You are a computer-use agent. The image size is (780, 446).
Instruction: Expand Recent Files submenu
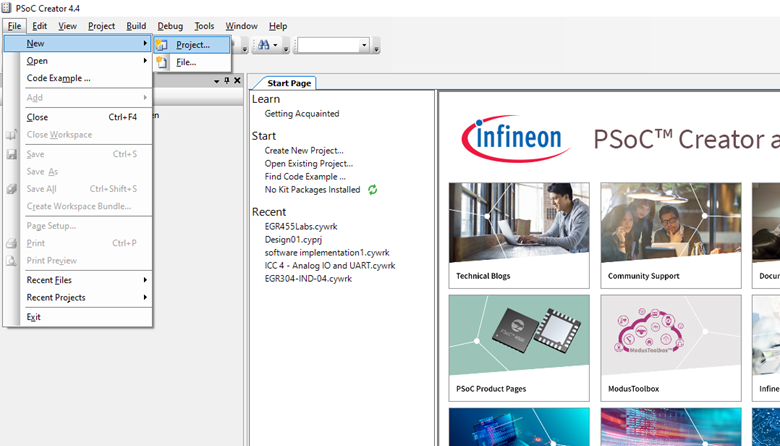coord(78,280)
